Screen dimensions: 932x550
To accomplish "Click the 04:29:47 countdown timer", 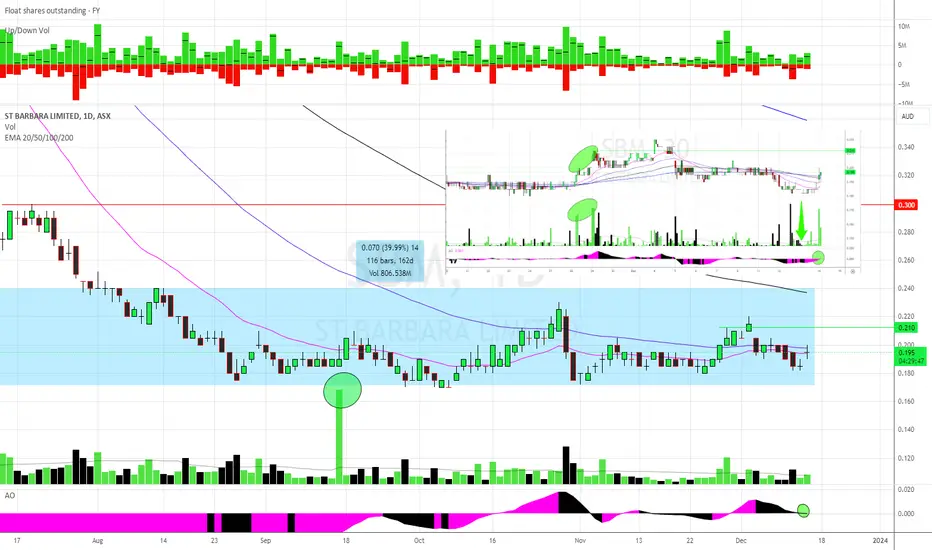I will point(911,361).
